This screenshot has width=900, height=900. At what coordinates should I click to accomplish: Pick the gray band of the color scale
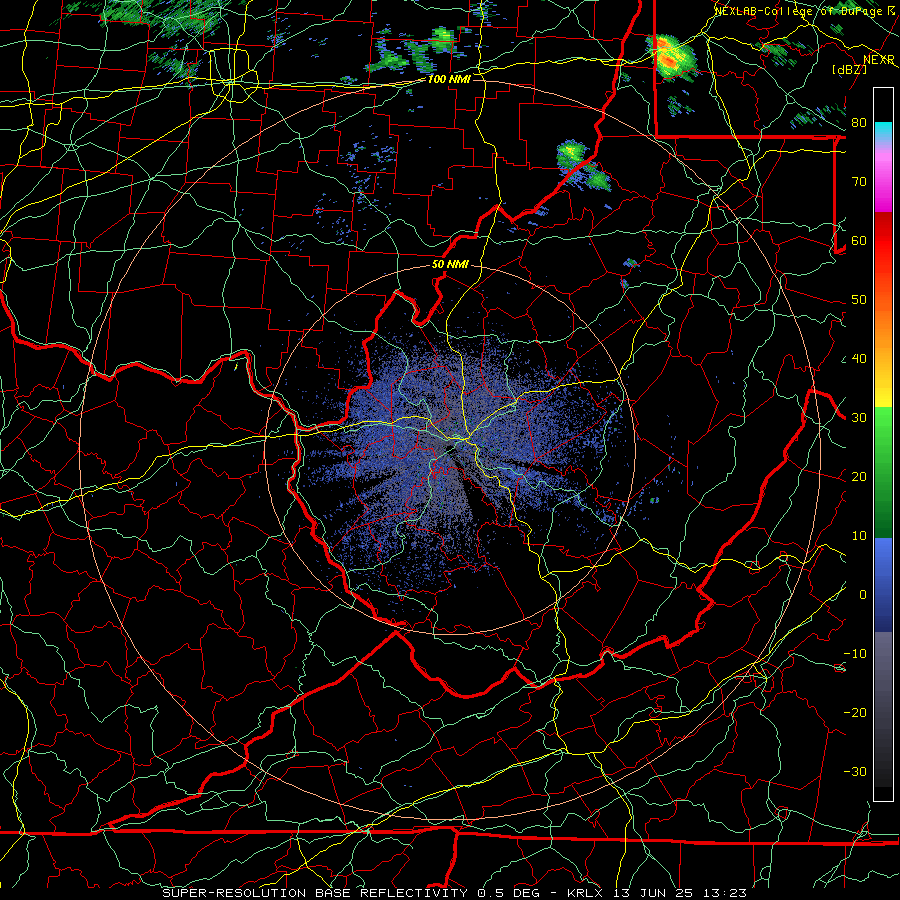(883, 709)
